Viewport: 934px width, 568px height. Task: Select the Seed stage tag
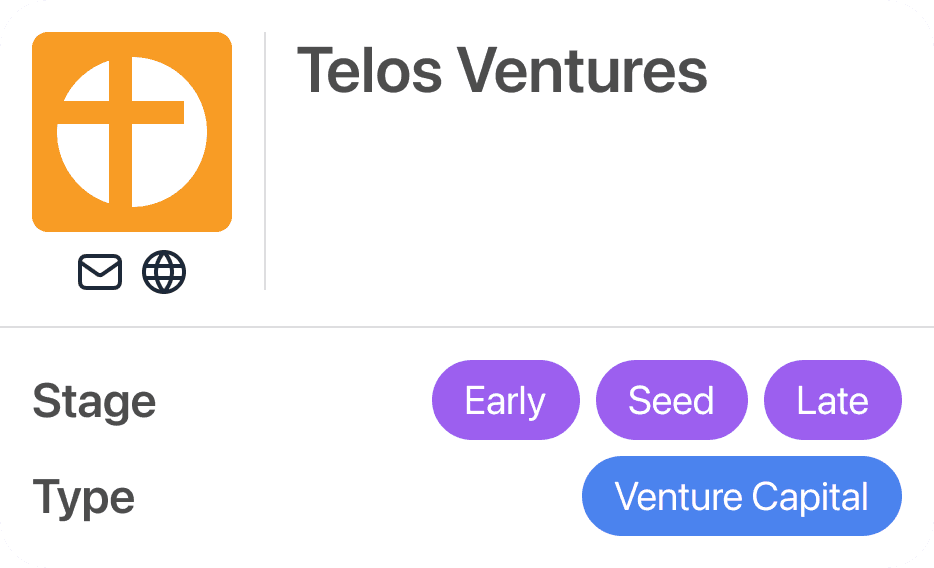tap(671, 400)
